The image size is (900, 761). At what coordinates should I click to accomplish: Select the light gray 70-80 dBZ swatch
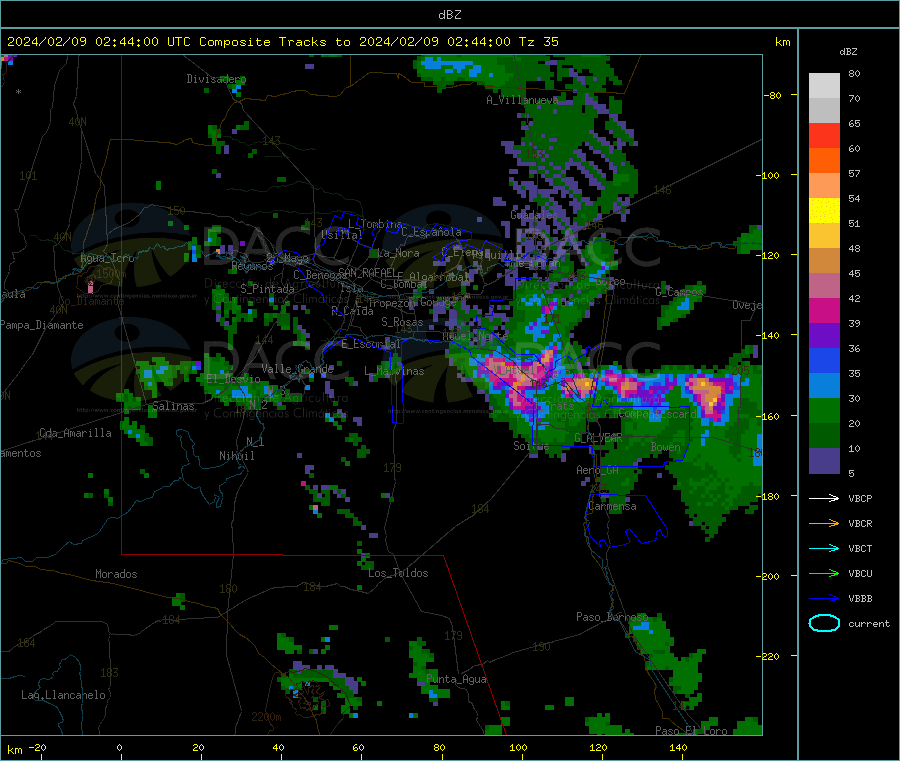(824, 86)
